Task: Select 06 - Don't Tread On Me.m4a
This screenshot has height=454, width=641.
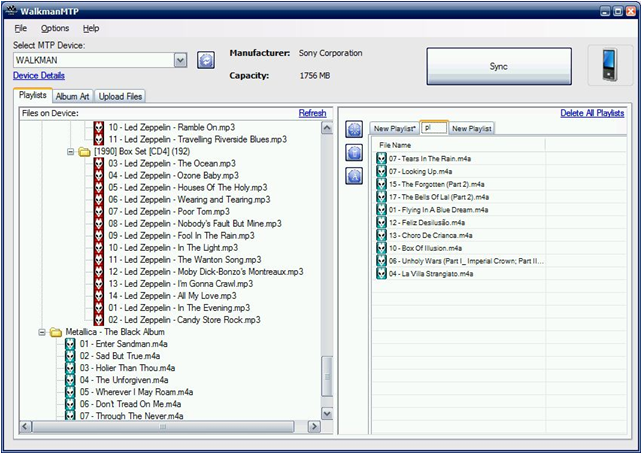Action: coord(130,404)
